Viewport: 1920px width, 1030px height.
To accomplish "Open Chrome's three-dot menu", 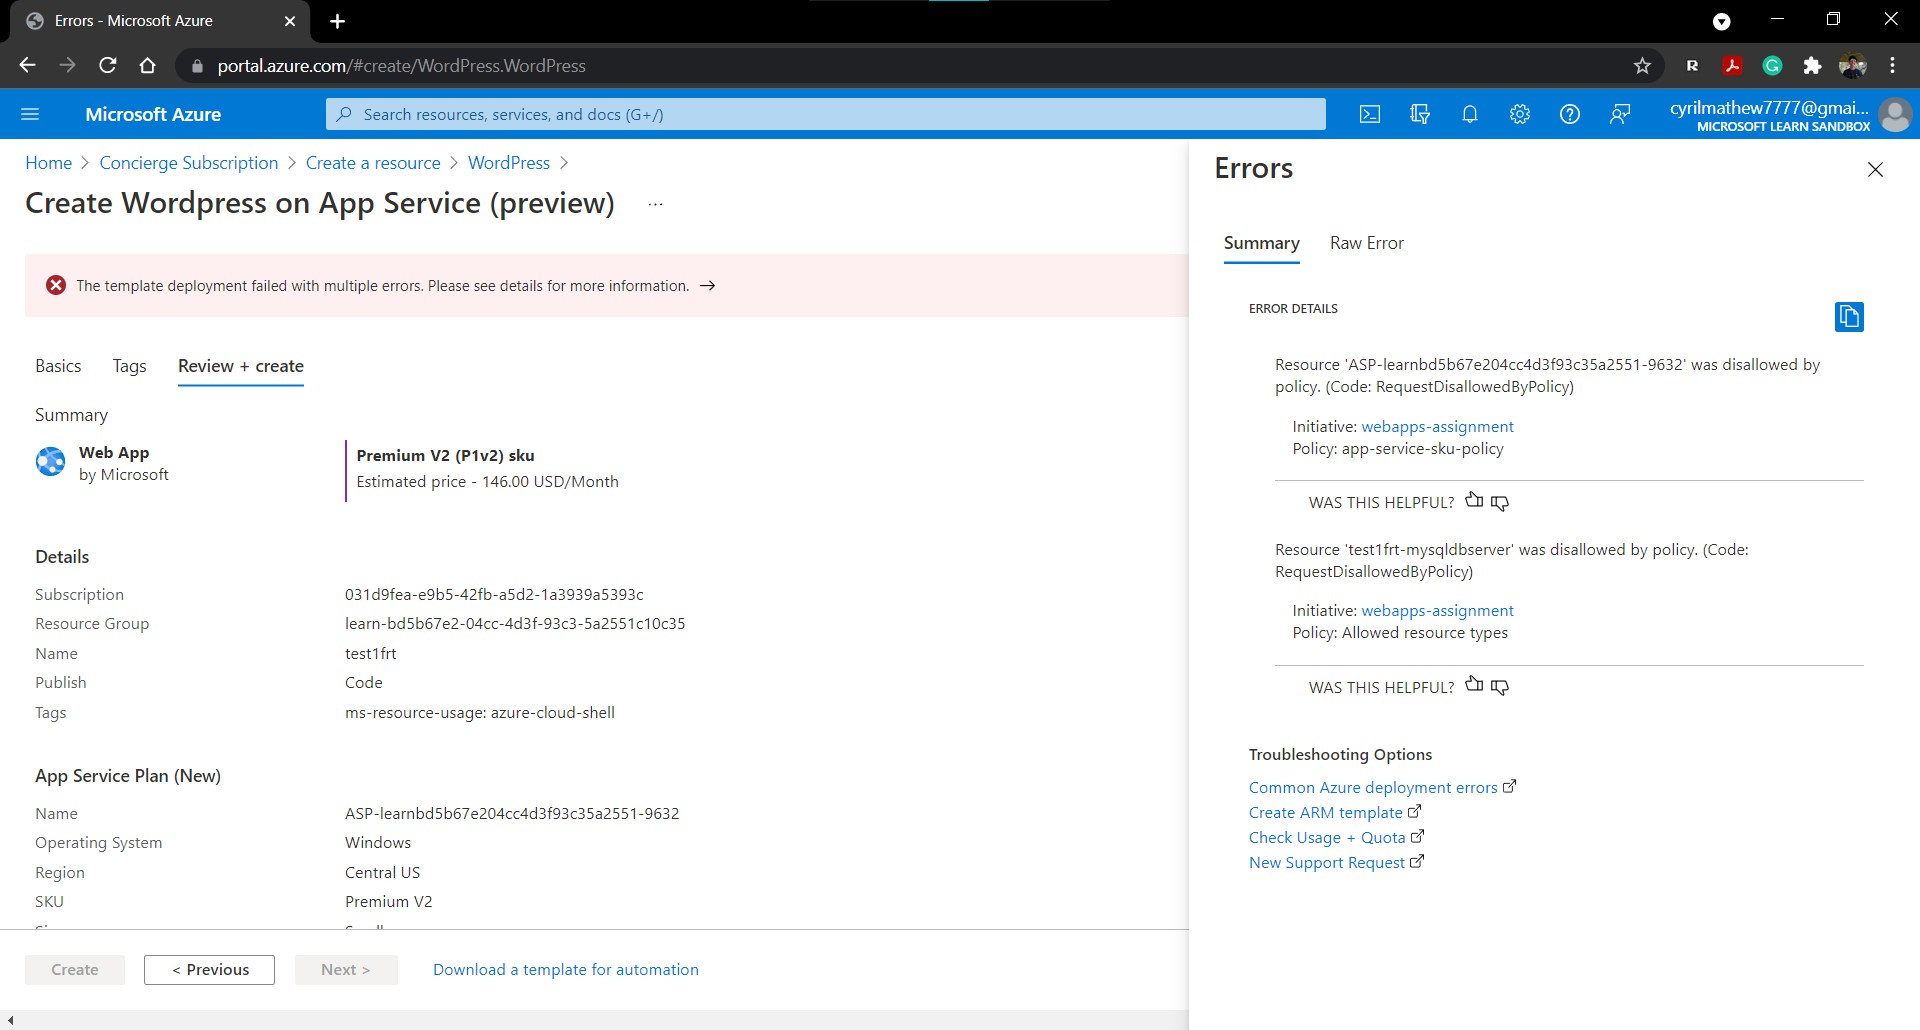I will [1892, 66].
